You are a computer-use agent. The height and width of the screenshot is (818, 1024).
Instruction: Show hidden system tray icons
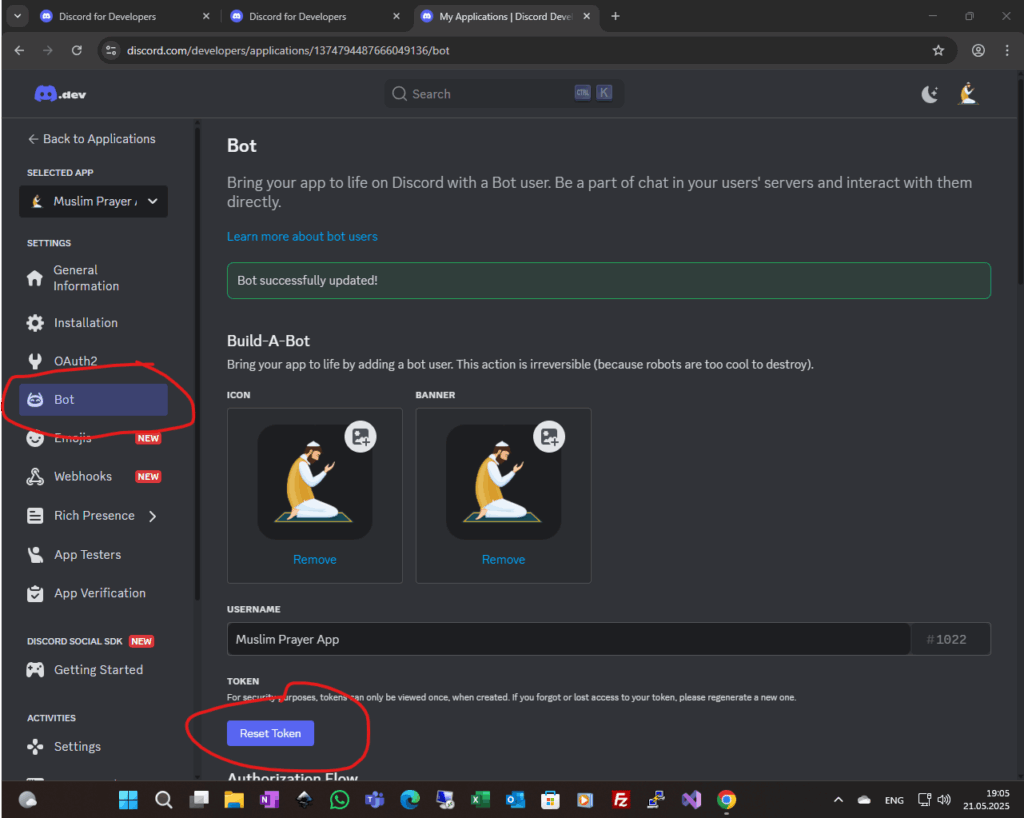[839, 800]
